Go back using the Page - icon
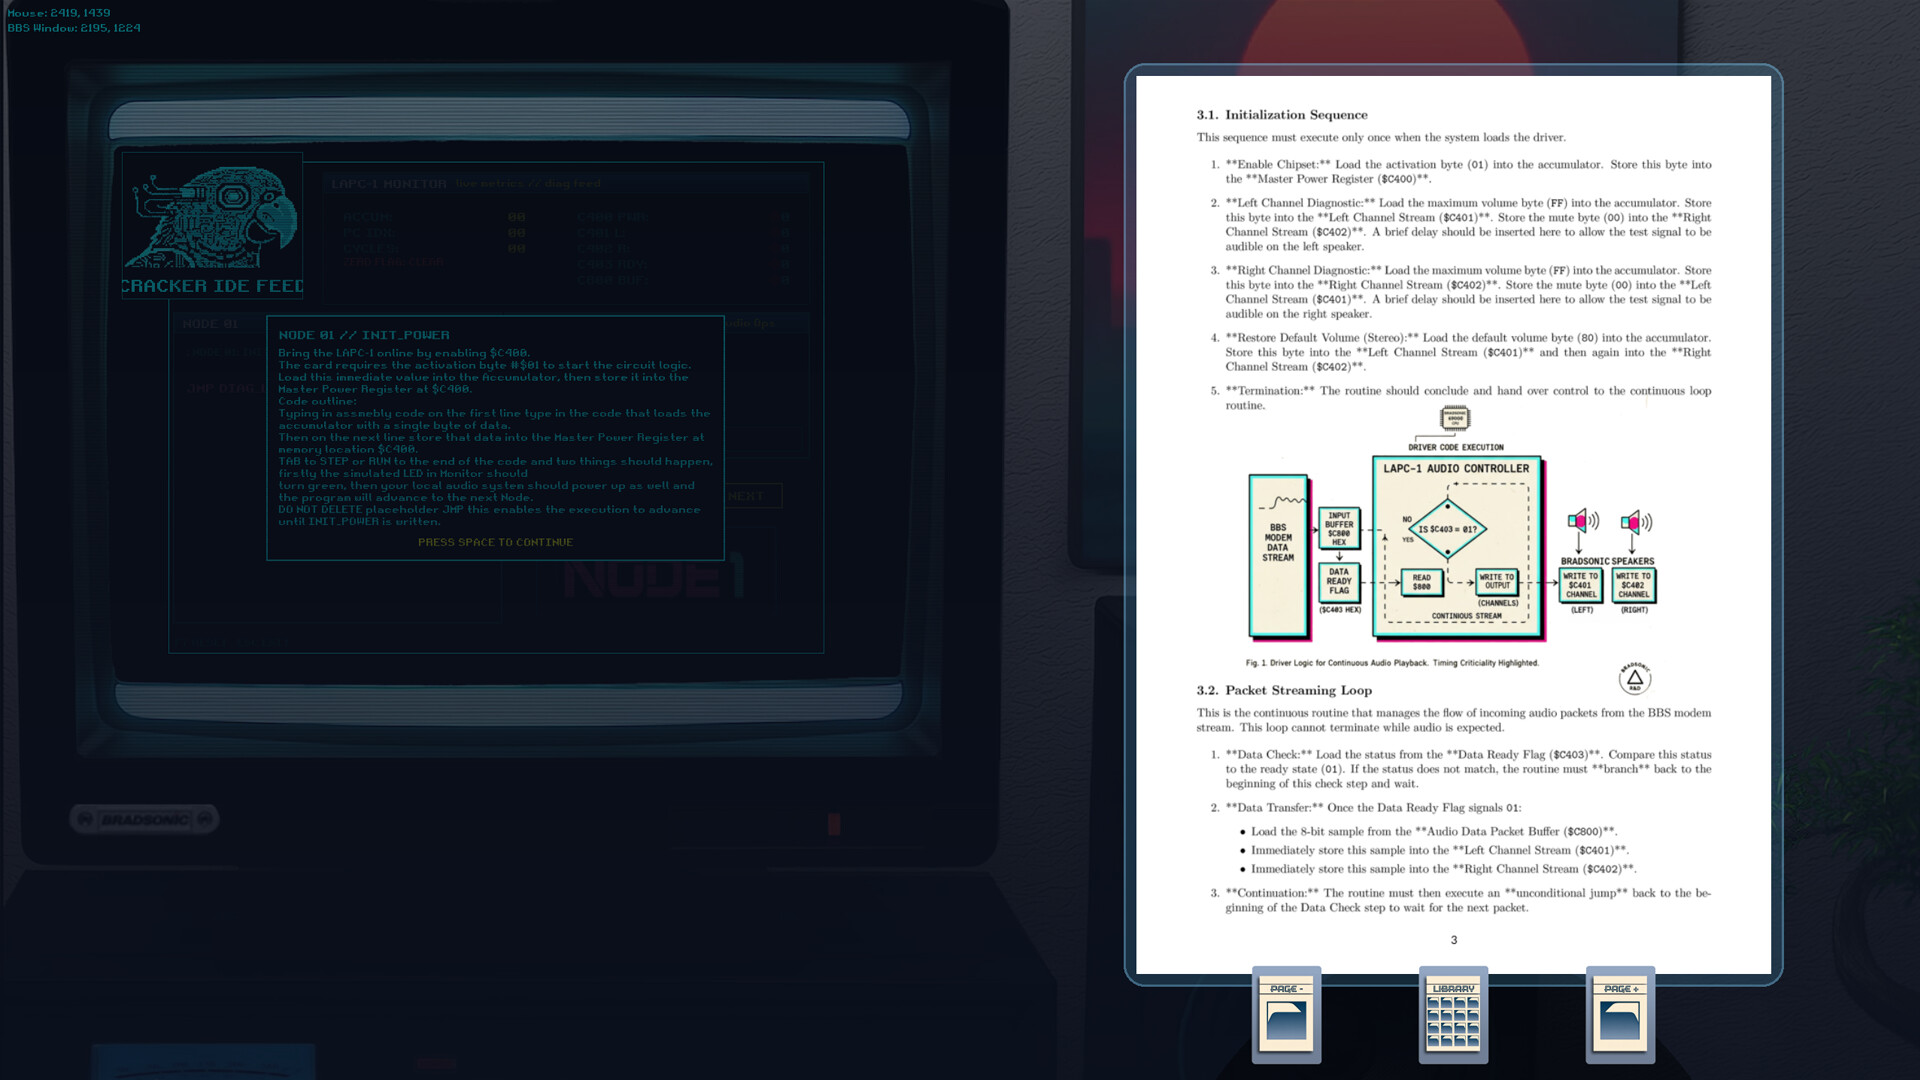This screenshot has height=1080, width=1920. [1287, 1013]
